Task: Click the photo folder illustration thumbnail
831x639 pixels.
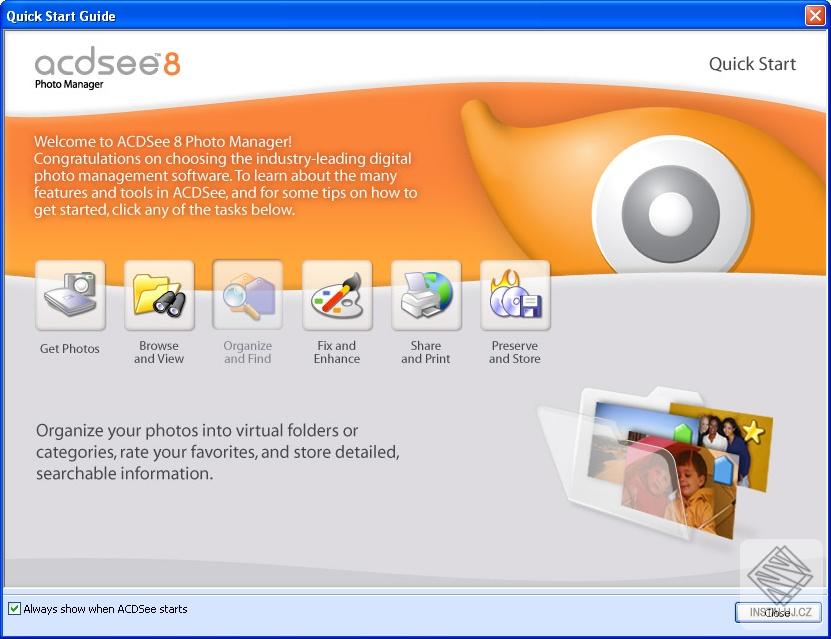Action: pyautogui.click(x=656, y=464)
